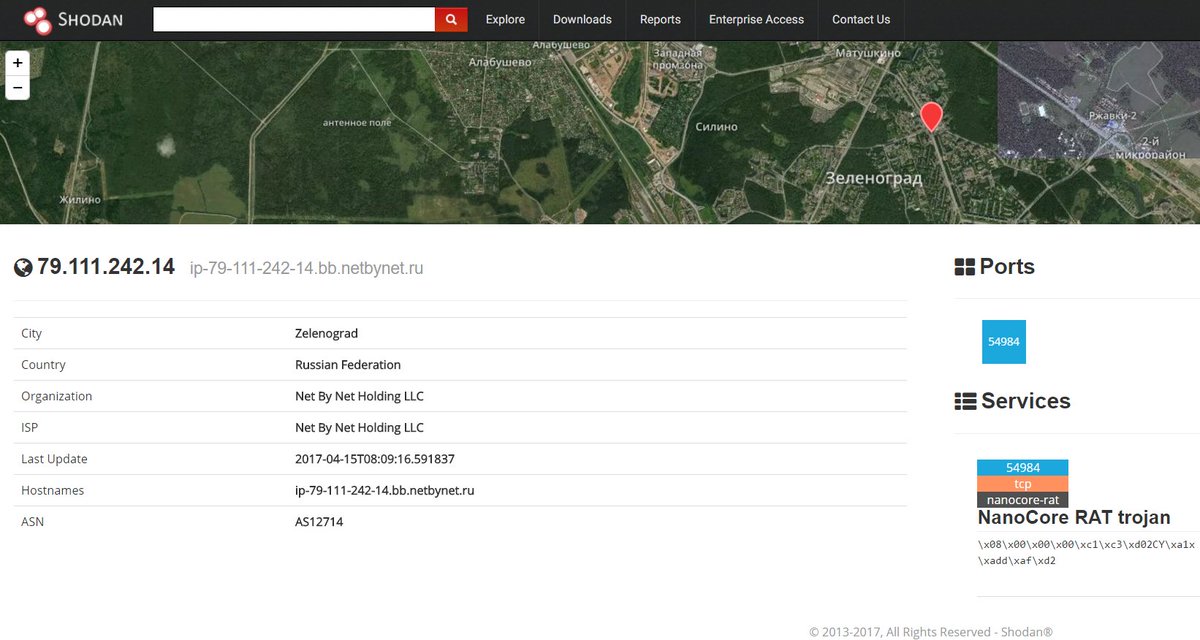Open Enterprise Access page
The height and width of the screenshot is (640, 1200).
coord(756,19)
